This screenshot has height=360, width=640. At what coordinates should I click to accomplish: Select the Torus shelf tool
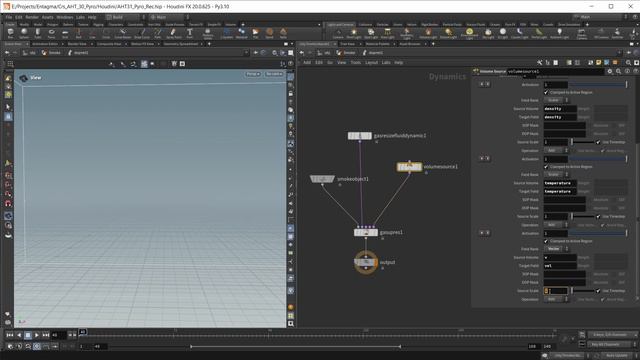(x=51, y=33)
